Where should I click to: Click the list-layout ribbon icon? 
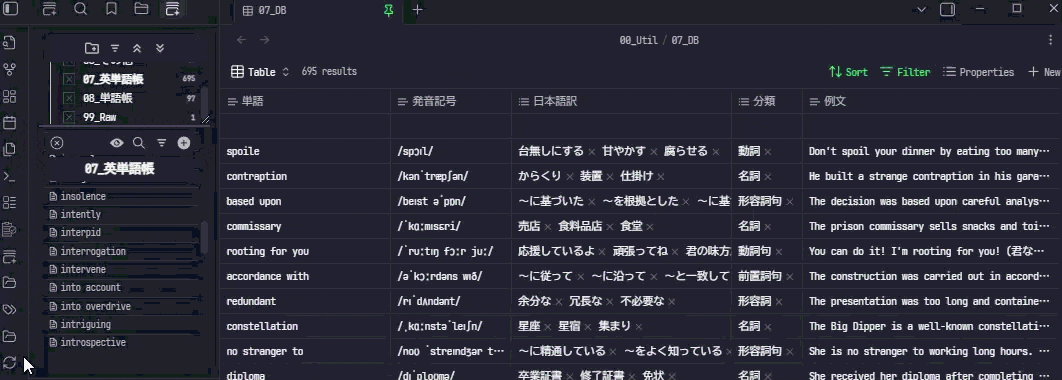pos(9,203)
